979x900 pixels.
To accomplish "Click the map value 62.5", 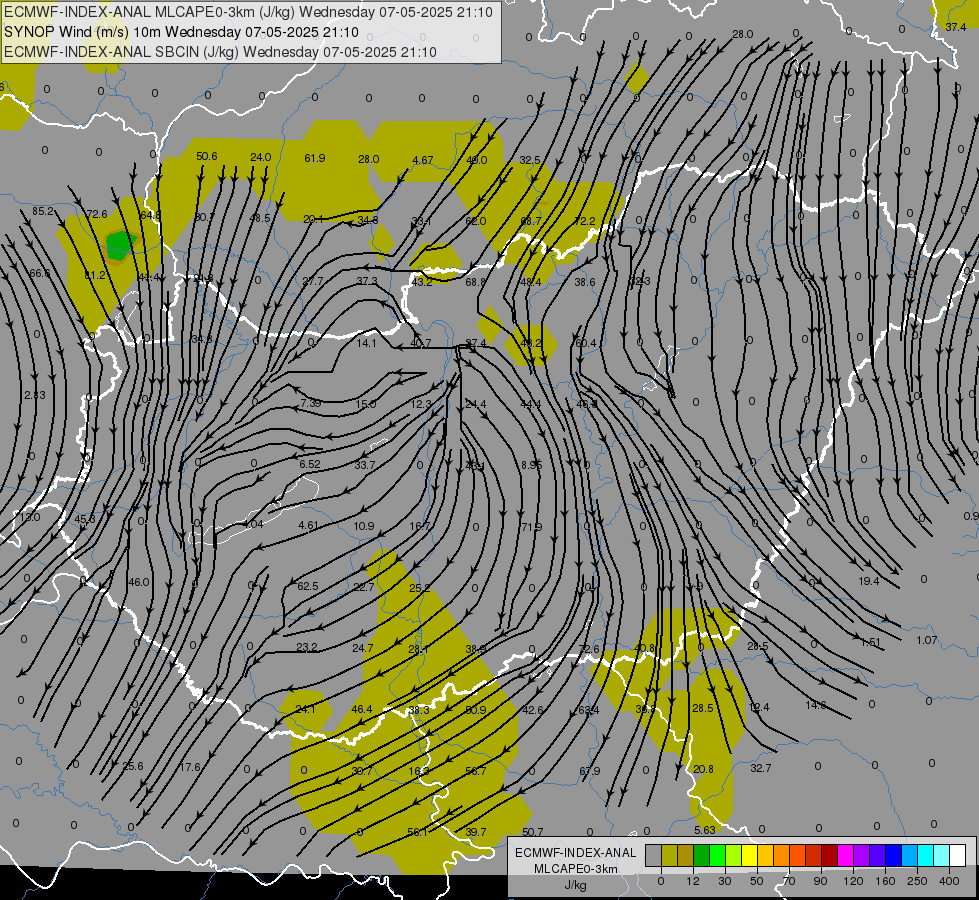I will 308,586.
